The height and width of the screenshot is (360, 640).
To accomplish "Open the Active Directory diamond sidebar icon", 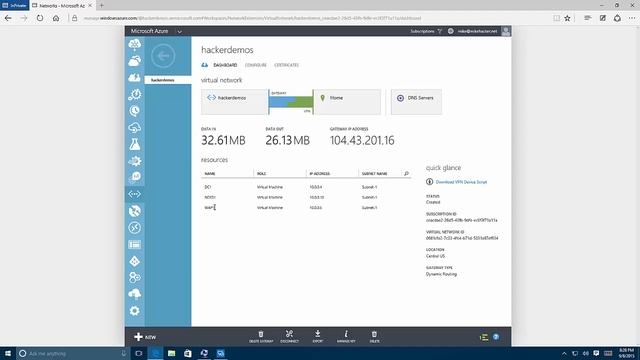I will pyautogui.click(x=135, y=261).
